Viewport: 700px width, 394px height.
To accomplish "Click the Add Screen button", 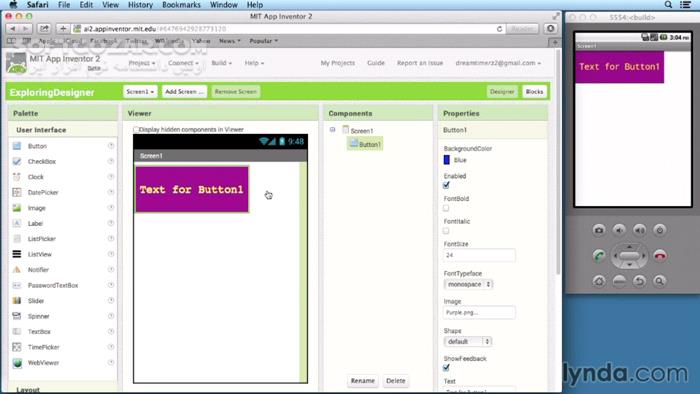I will coord(184,91).
